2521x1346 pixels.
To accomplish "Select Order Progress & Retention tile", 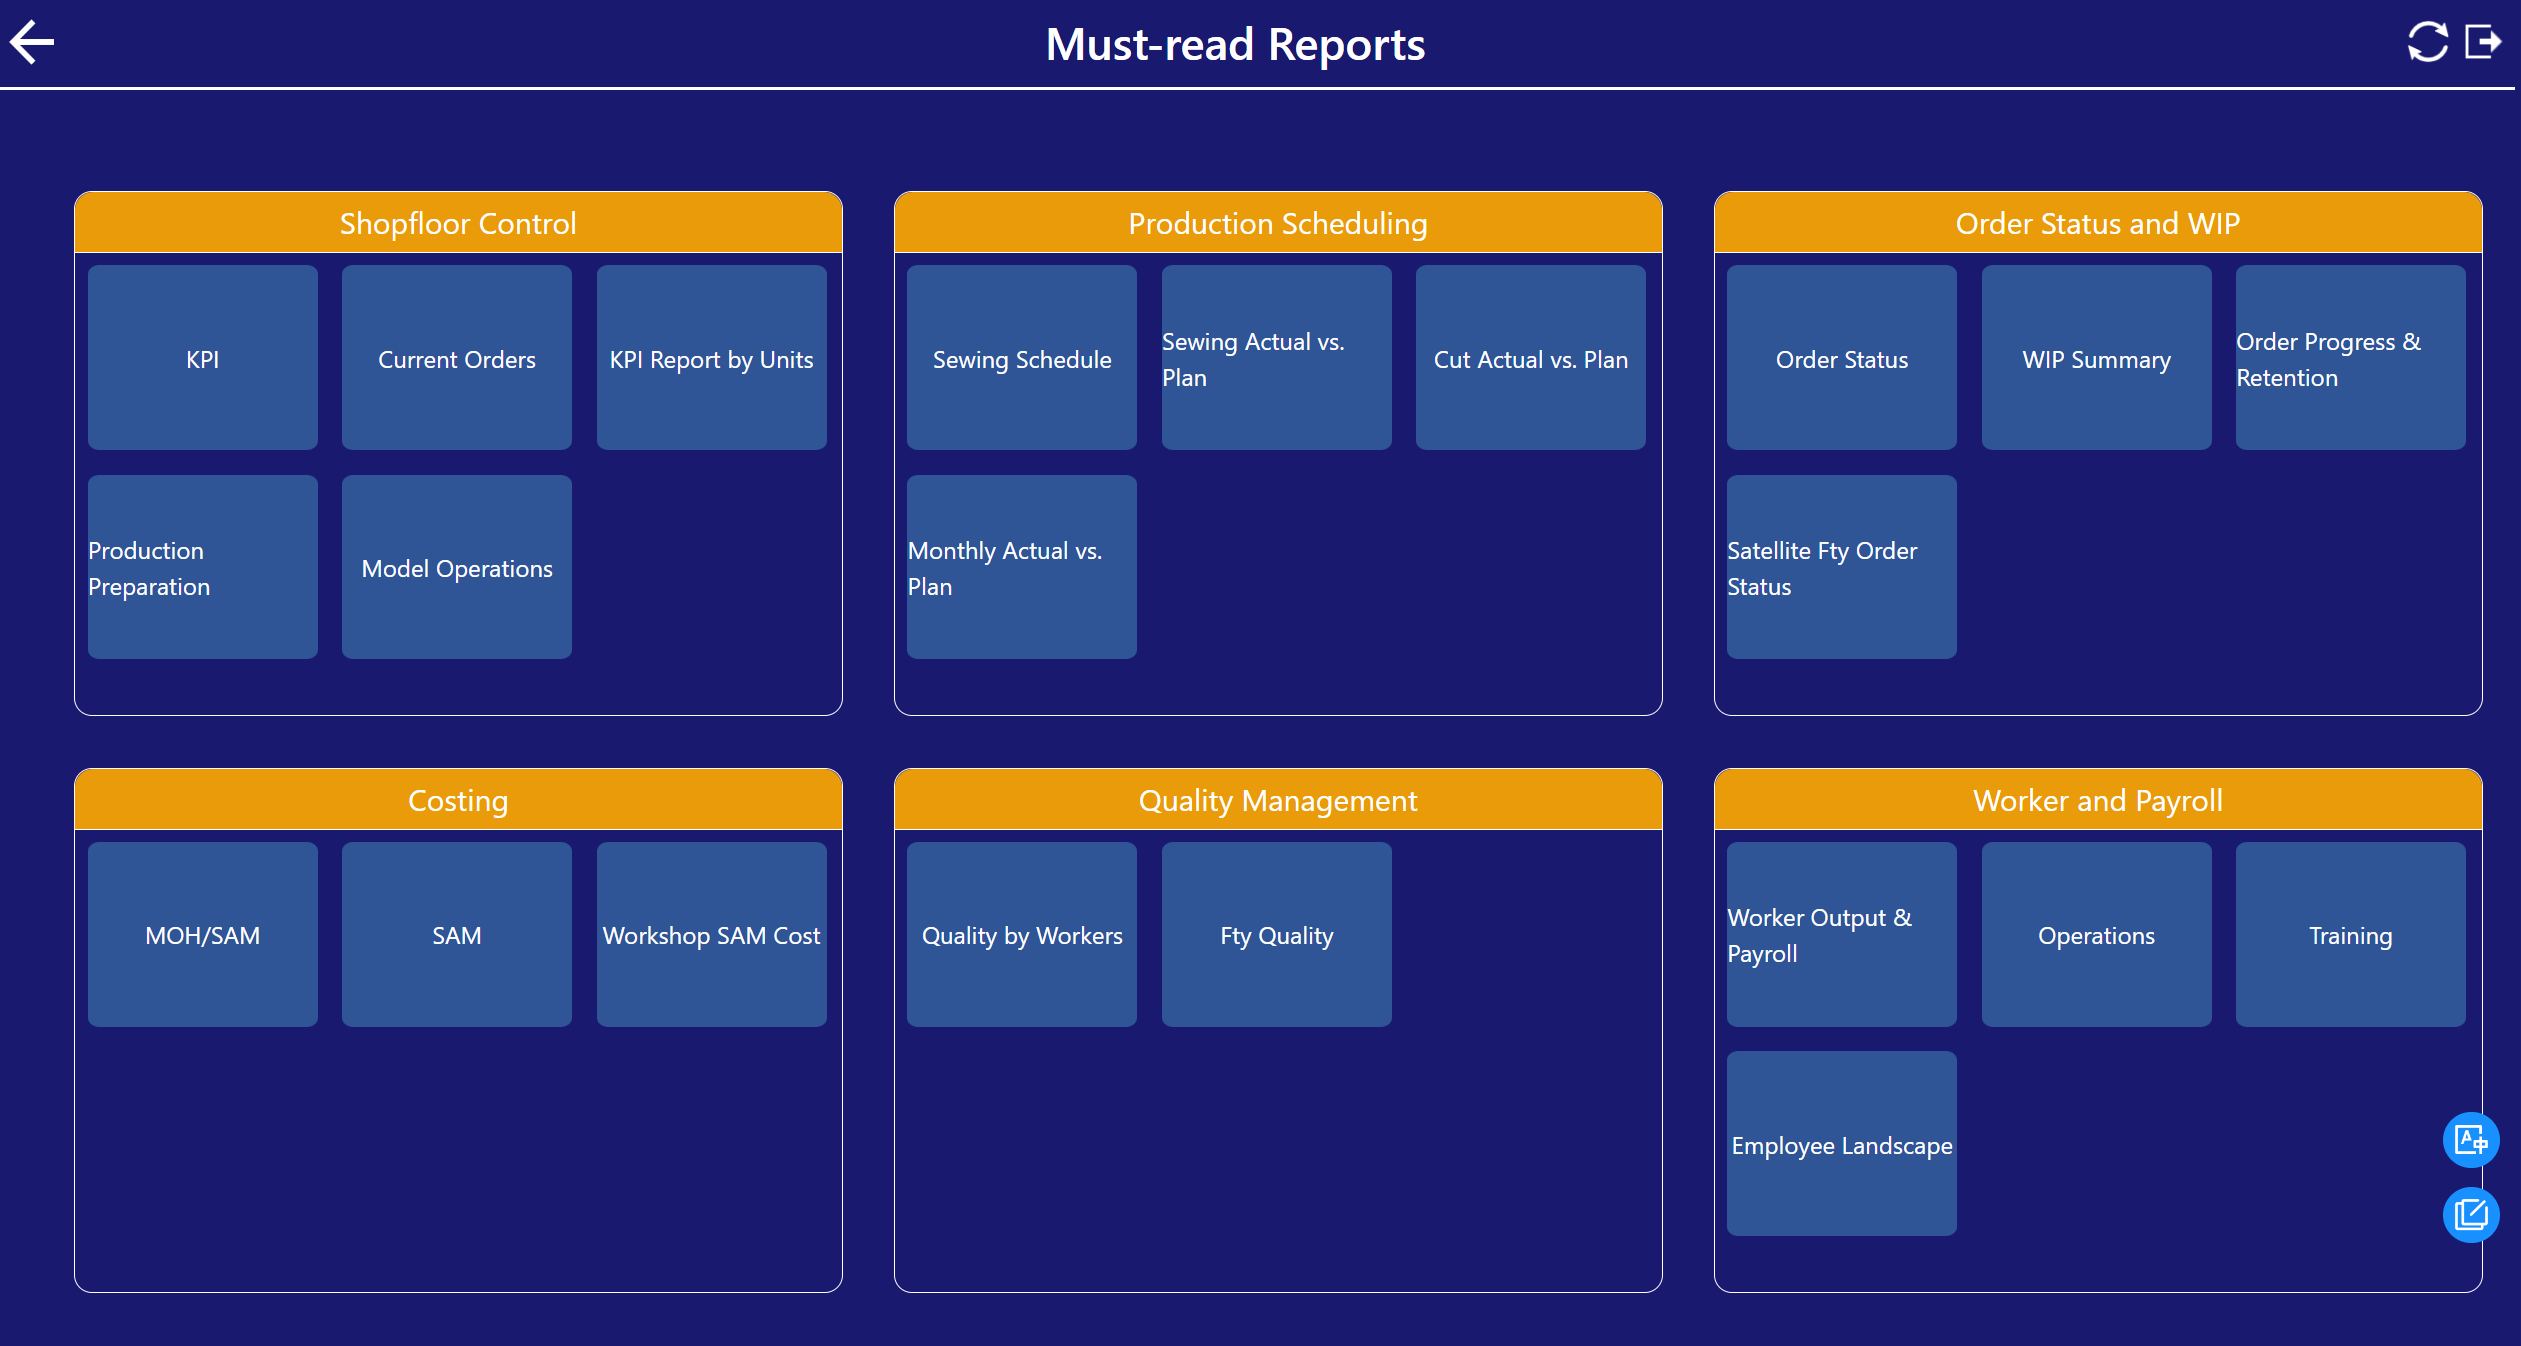I will (2350, 358).
